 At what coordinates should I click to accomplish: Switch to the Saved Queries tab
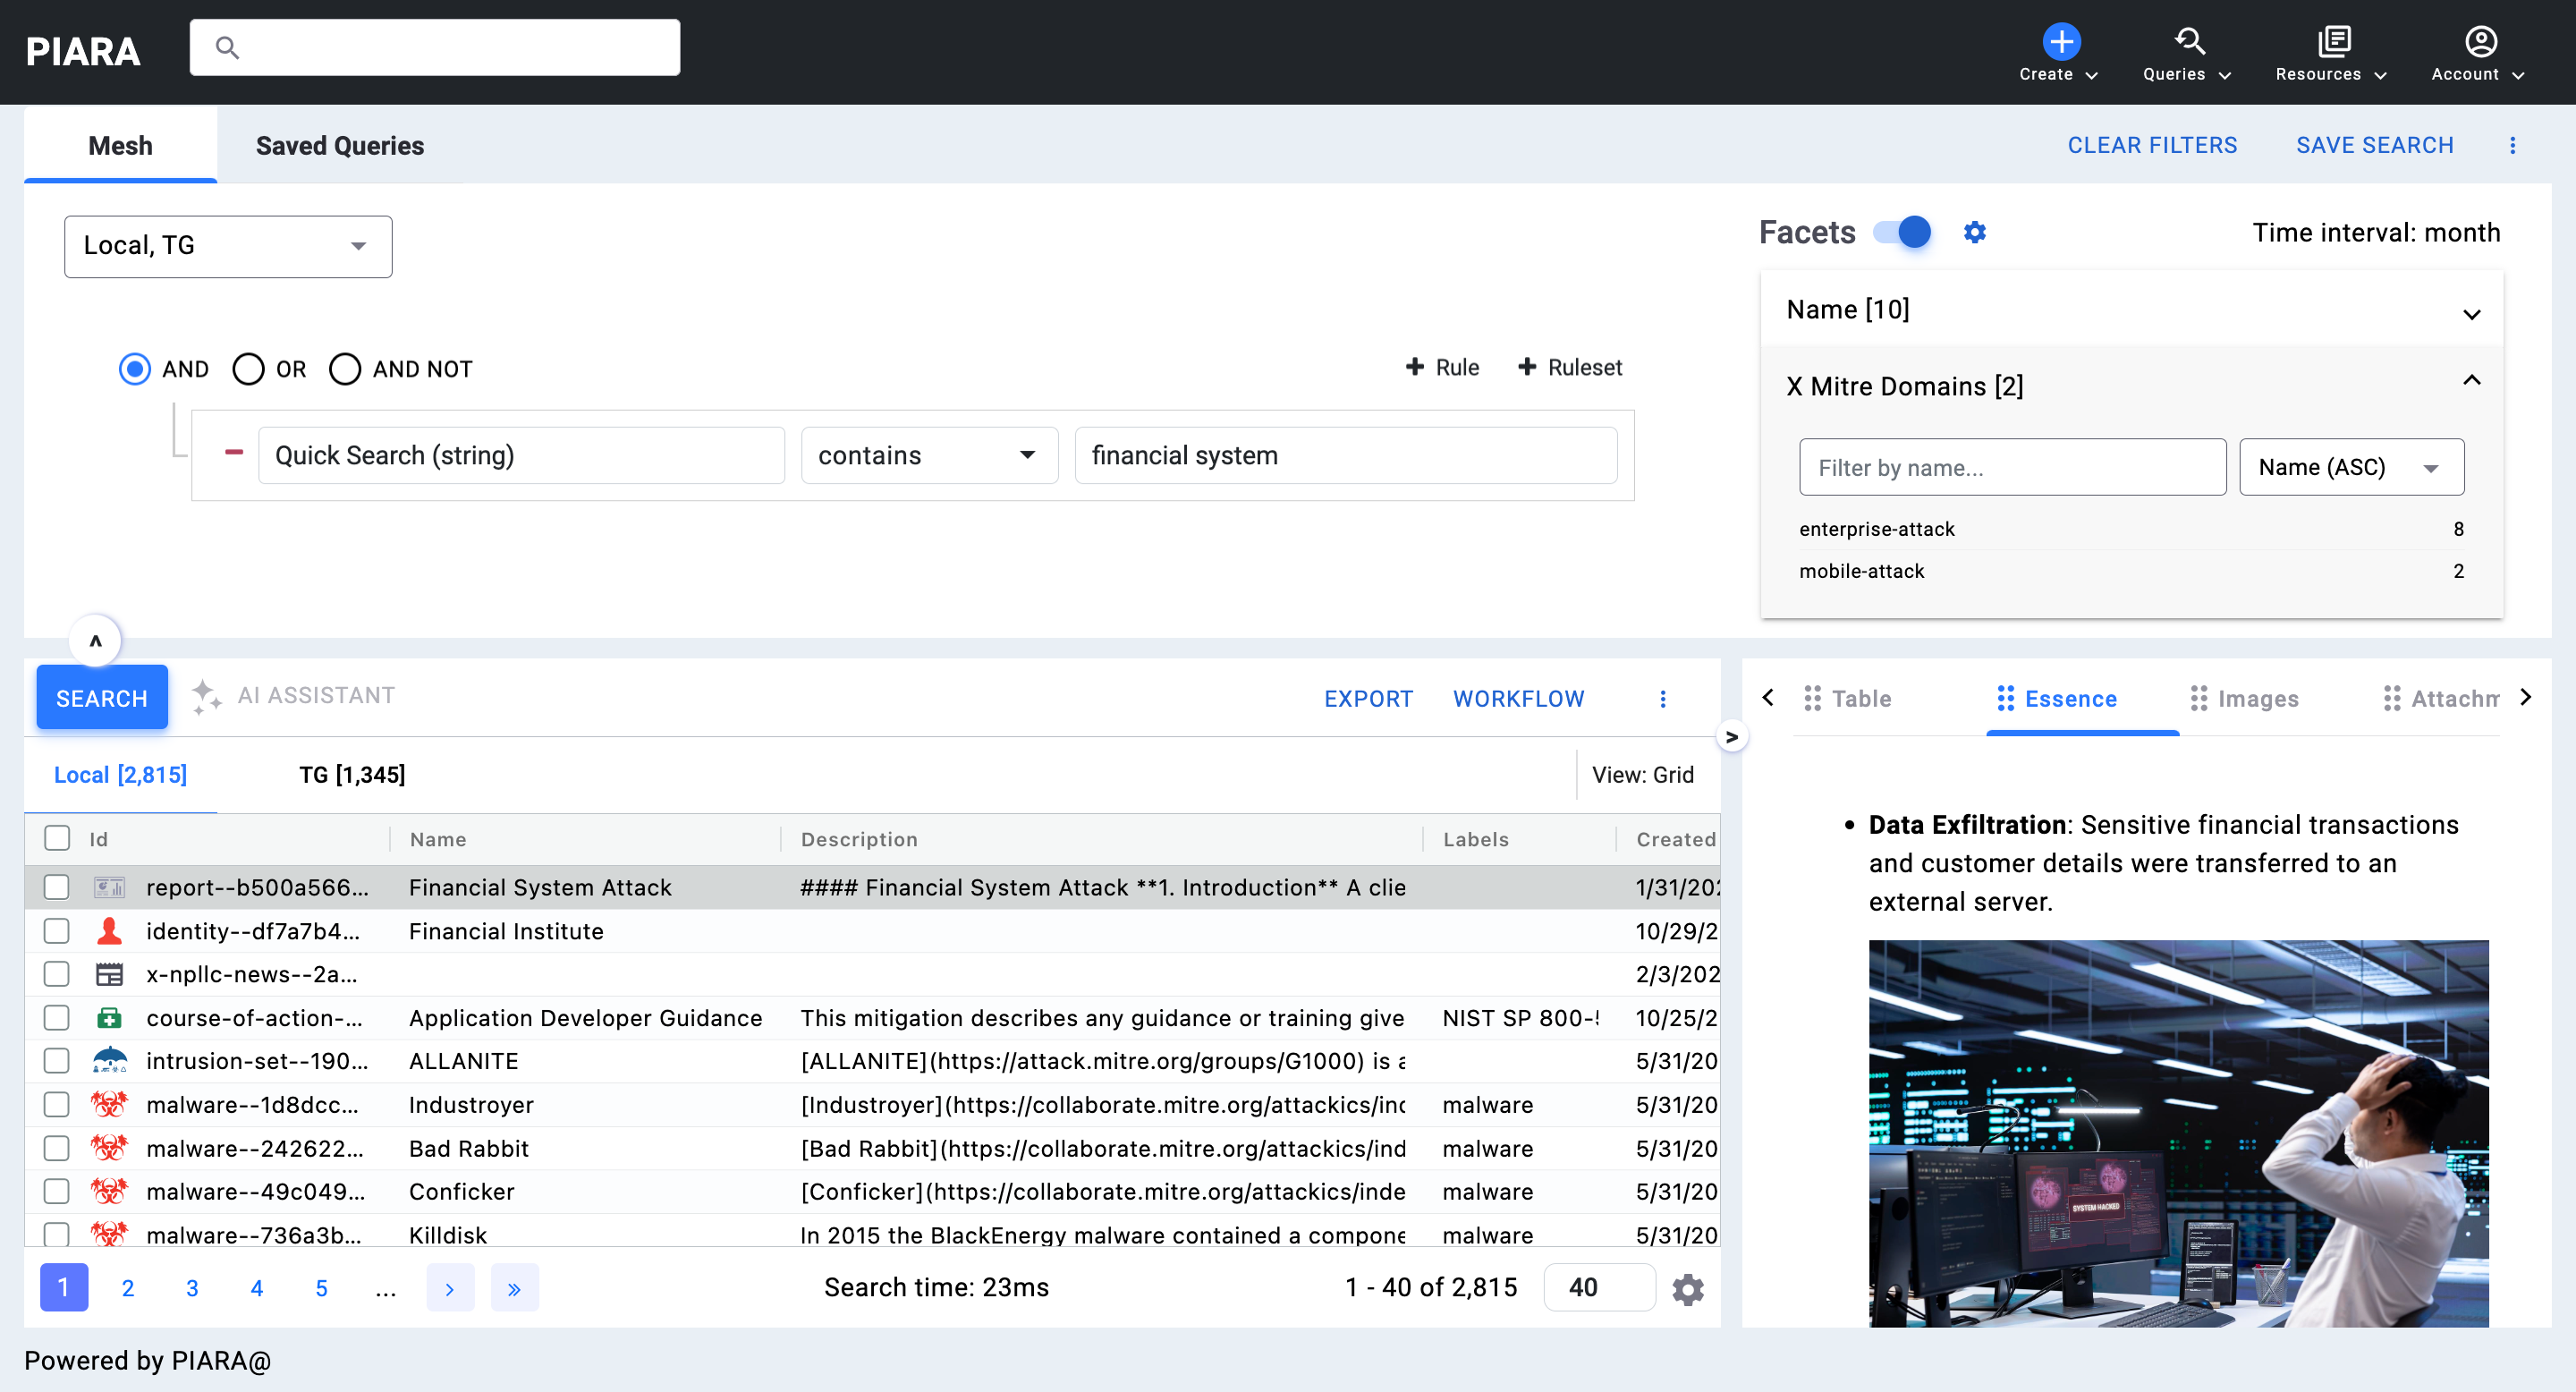coord(339,145)
